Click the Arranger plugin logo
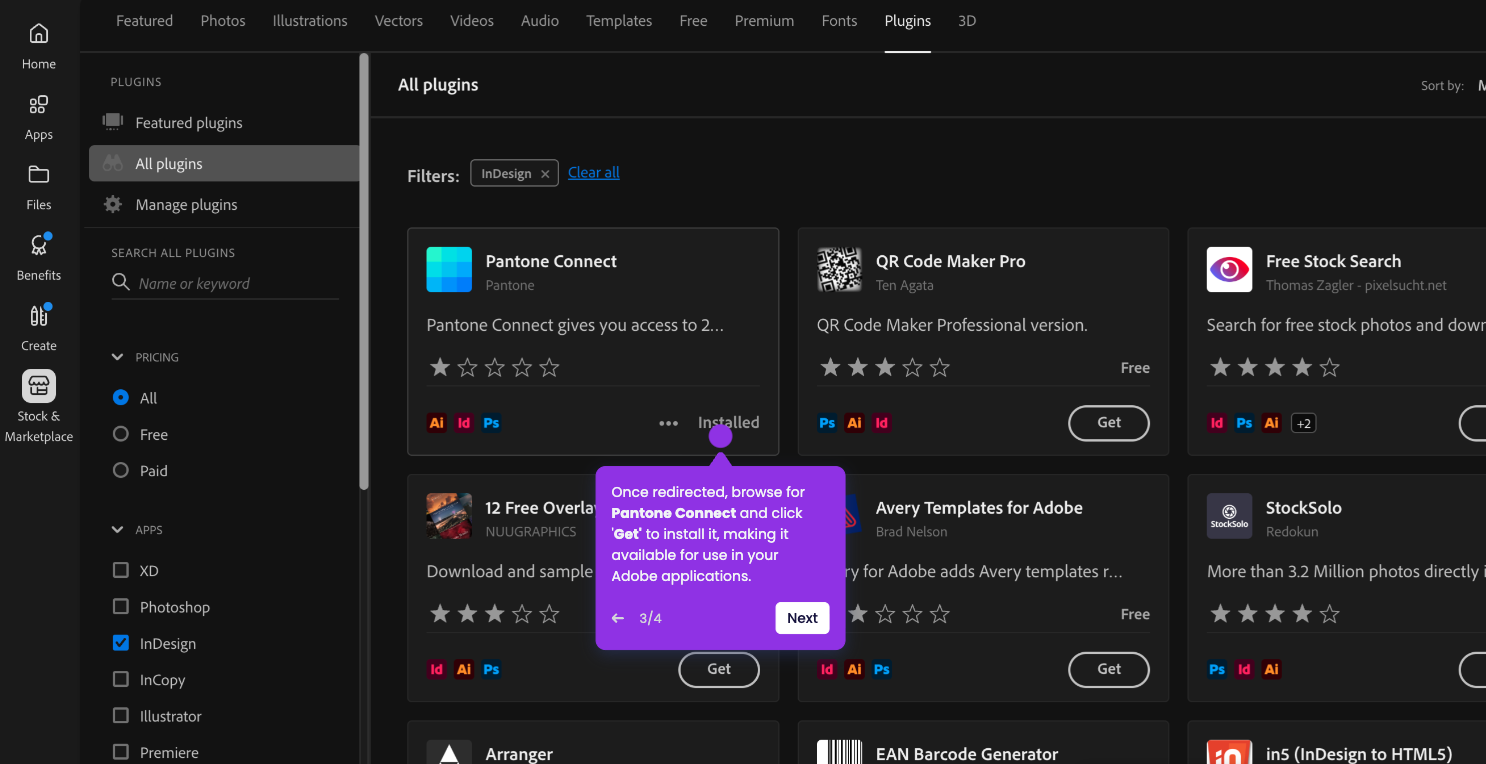The image size is (1486, 764). click(449, 752)
